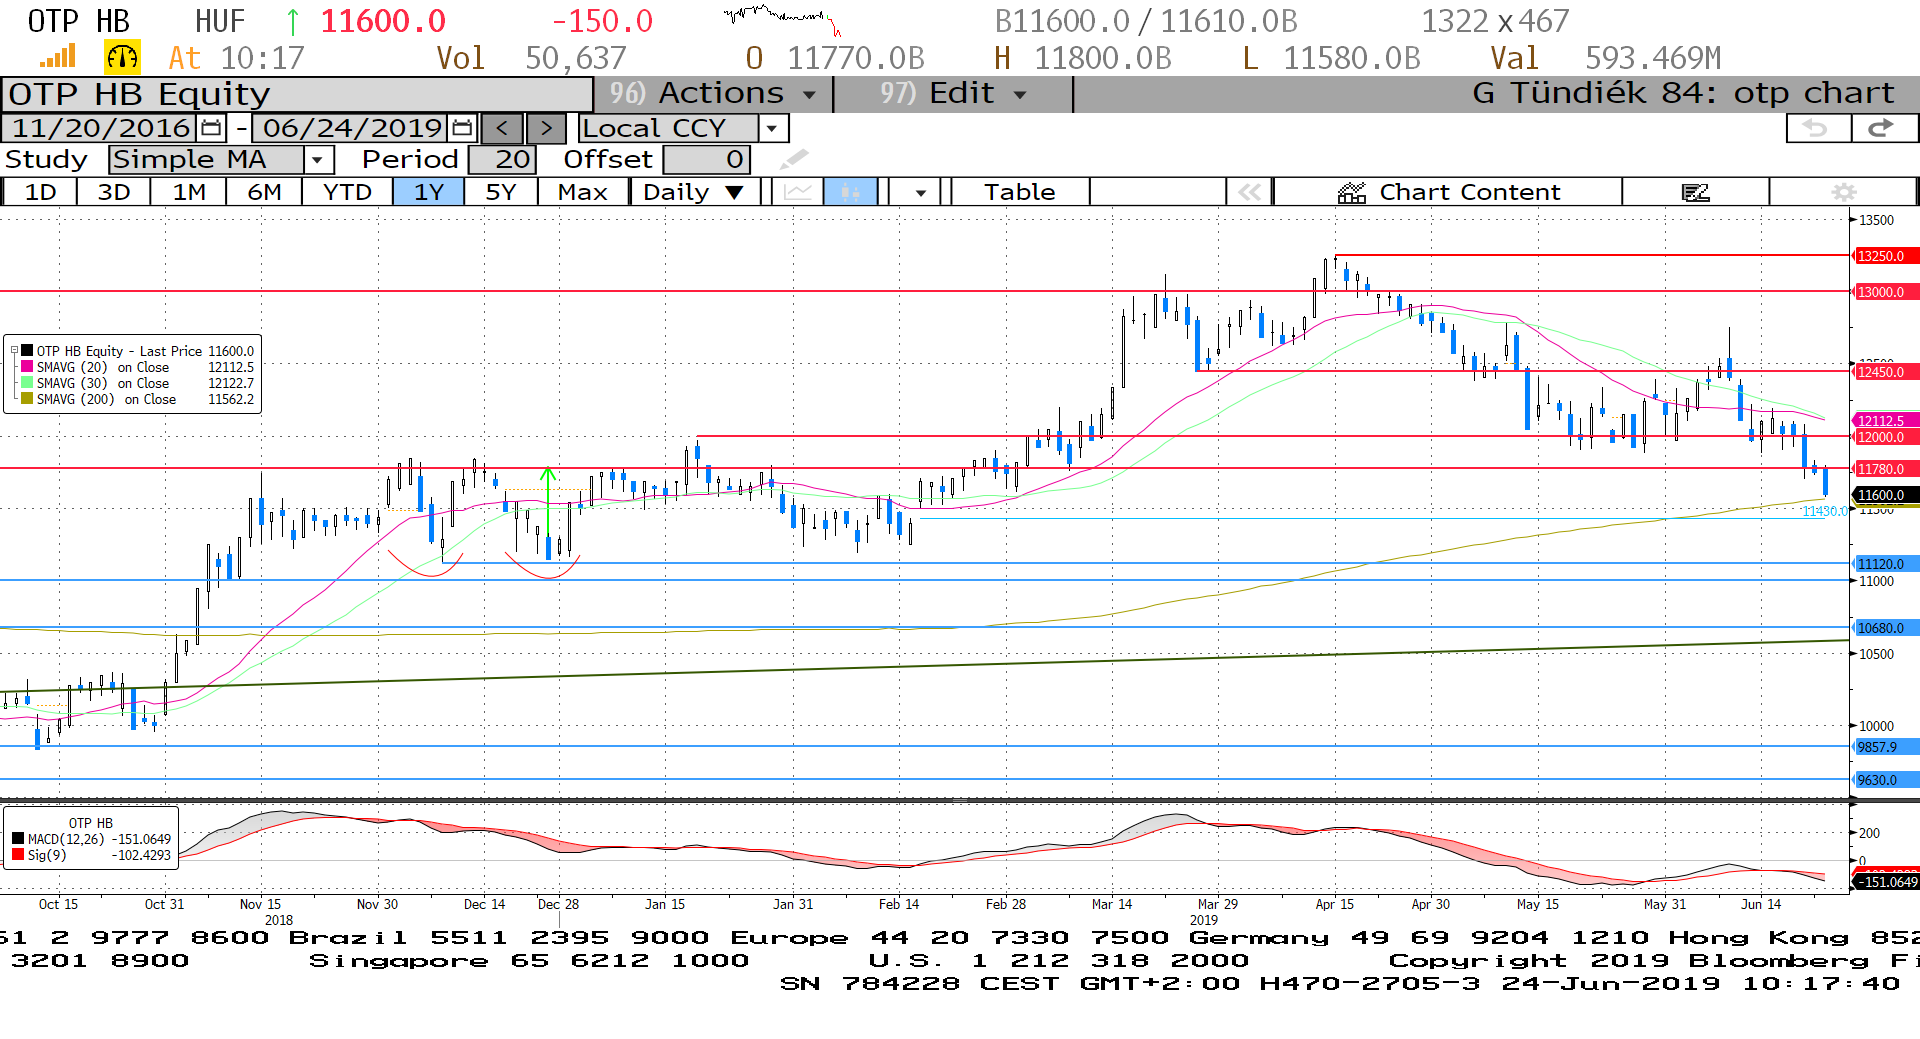Viewport: 1920px width, 1039px height.
Task: Click the Sig(9) red legend swatch
Action: pyautogui.click(x=18, y=855)
